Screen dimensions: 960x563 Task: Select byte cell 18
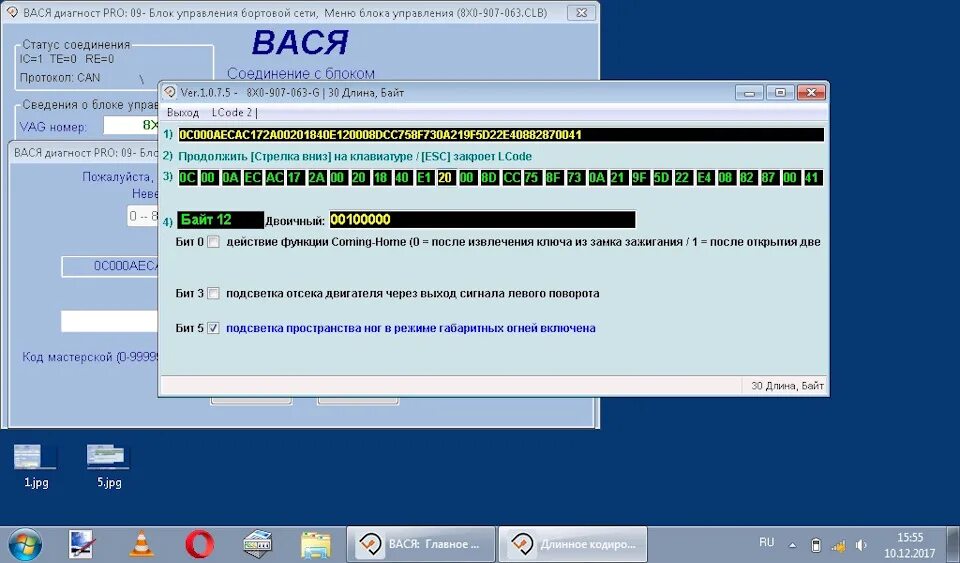(x=381, y=178)
